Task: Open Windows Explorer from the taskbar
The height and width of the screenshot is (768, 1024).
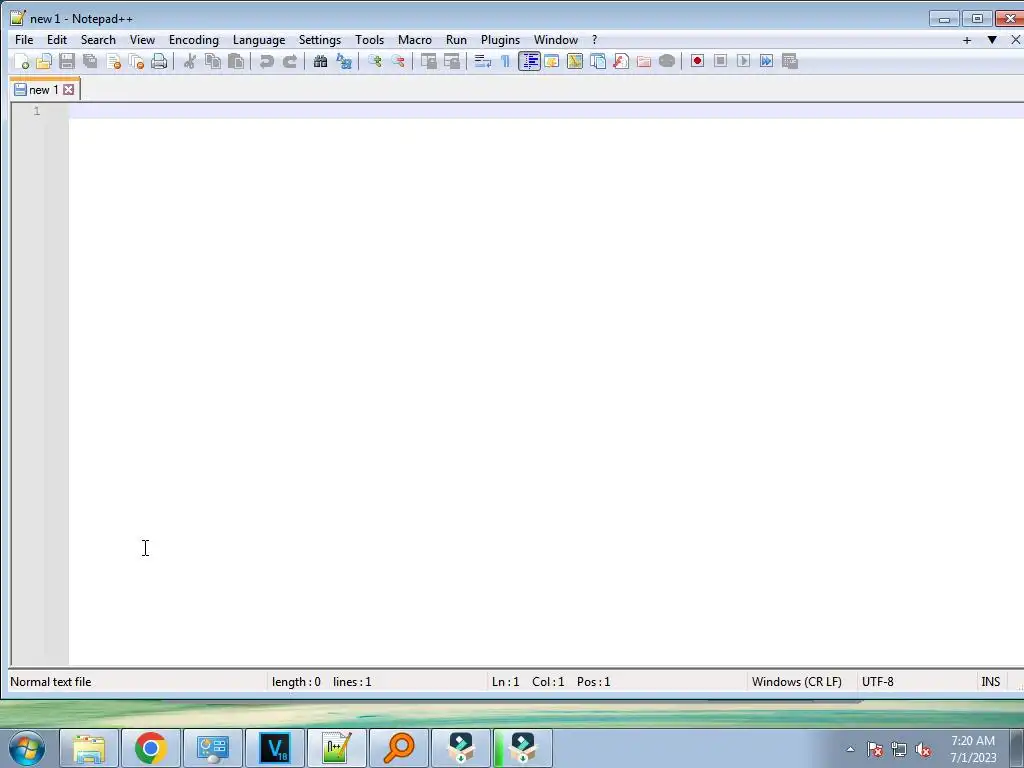Action: coord(89,748)
